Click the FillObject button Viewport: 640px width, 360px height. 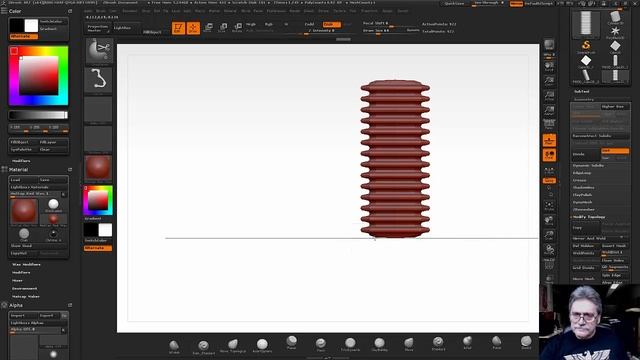click(24, 142)
